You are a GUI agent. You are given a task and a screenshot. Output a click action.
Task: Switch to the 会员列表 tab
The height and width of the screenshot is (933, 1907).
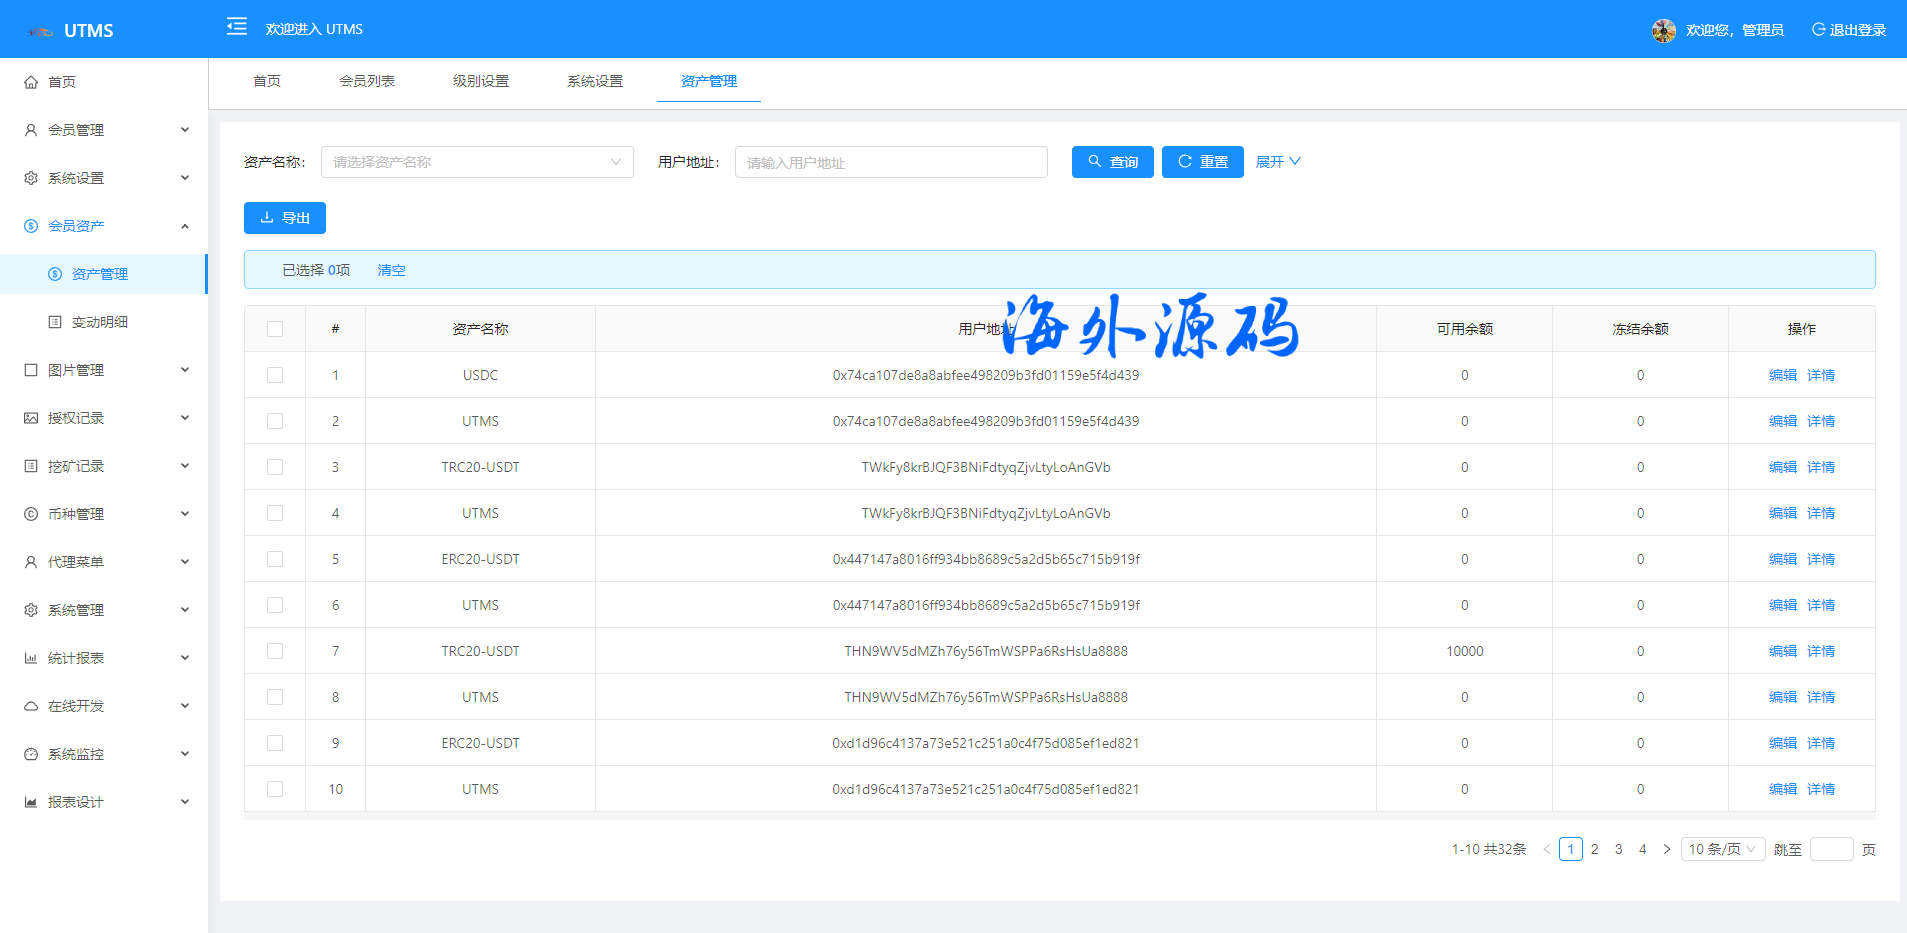click(x=367, y=81)
